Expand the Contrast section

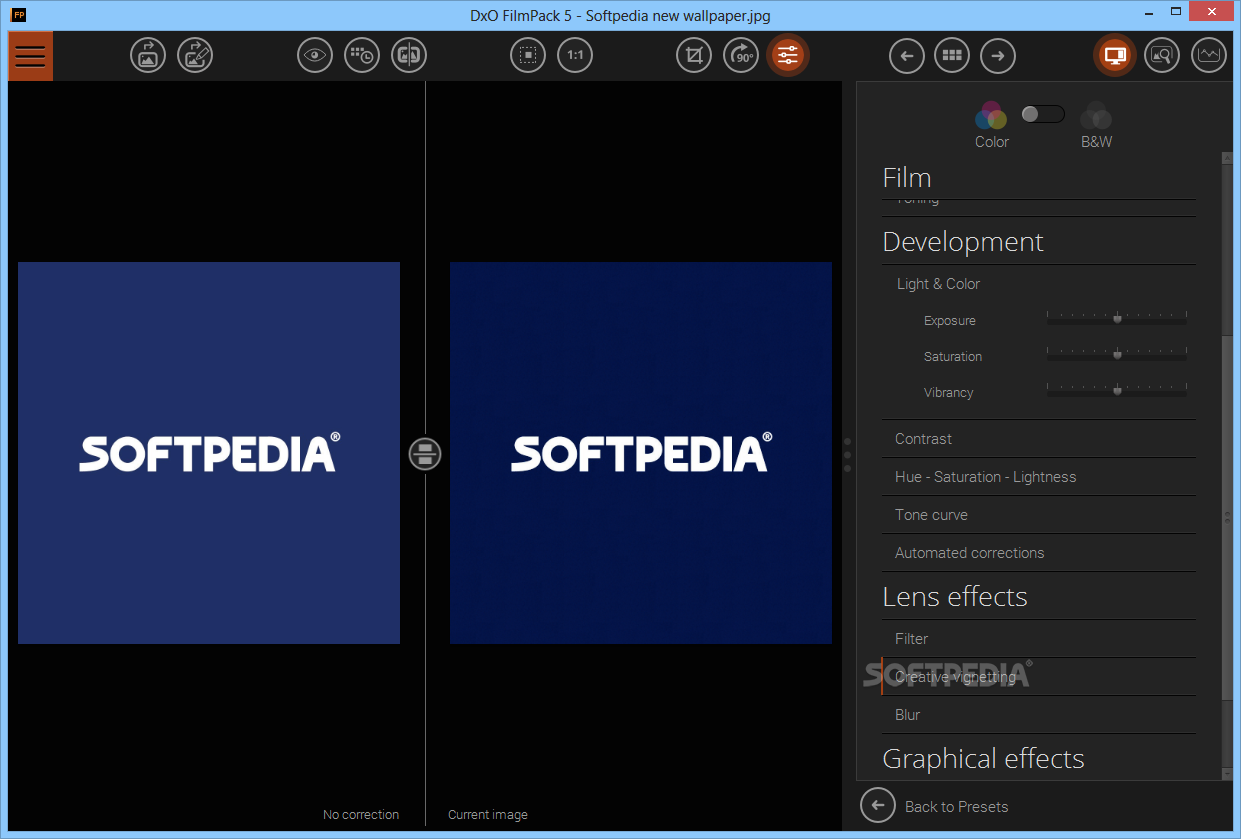tap(1039, 439)
